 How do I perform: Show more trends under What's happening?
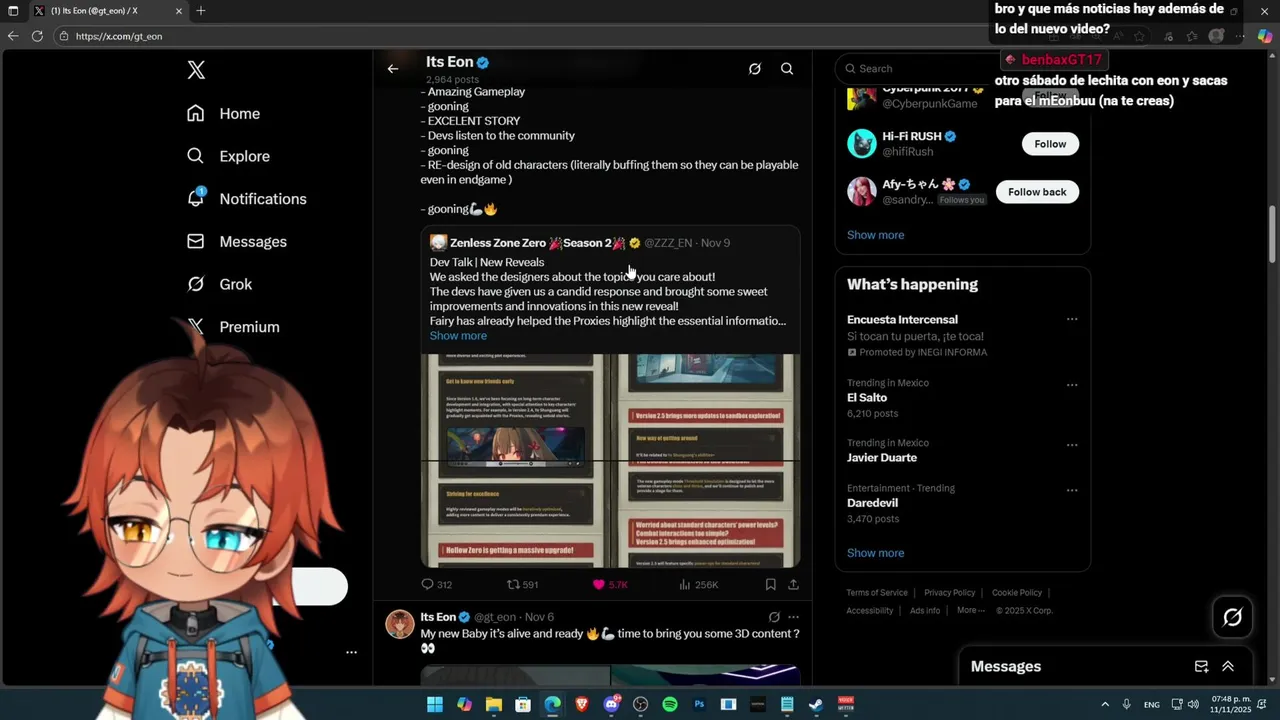875,553
